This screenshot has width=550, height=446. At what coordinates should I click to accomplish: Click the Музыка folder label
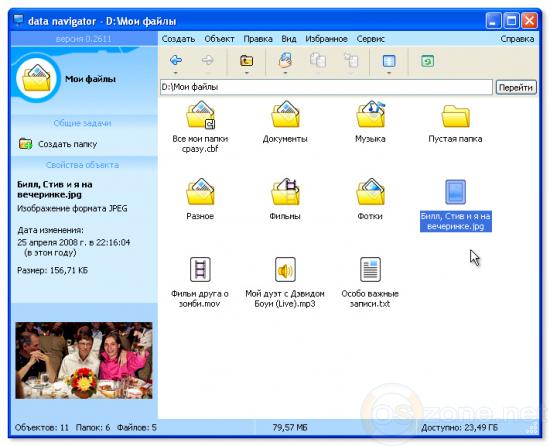click(370, 139)
